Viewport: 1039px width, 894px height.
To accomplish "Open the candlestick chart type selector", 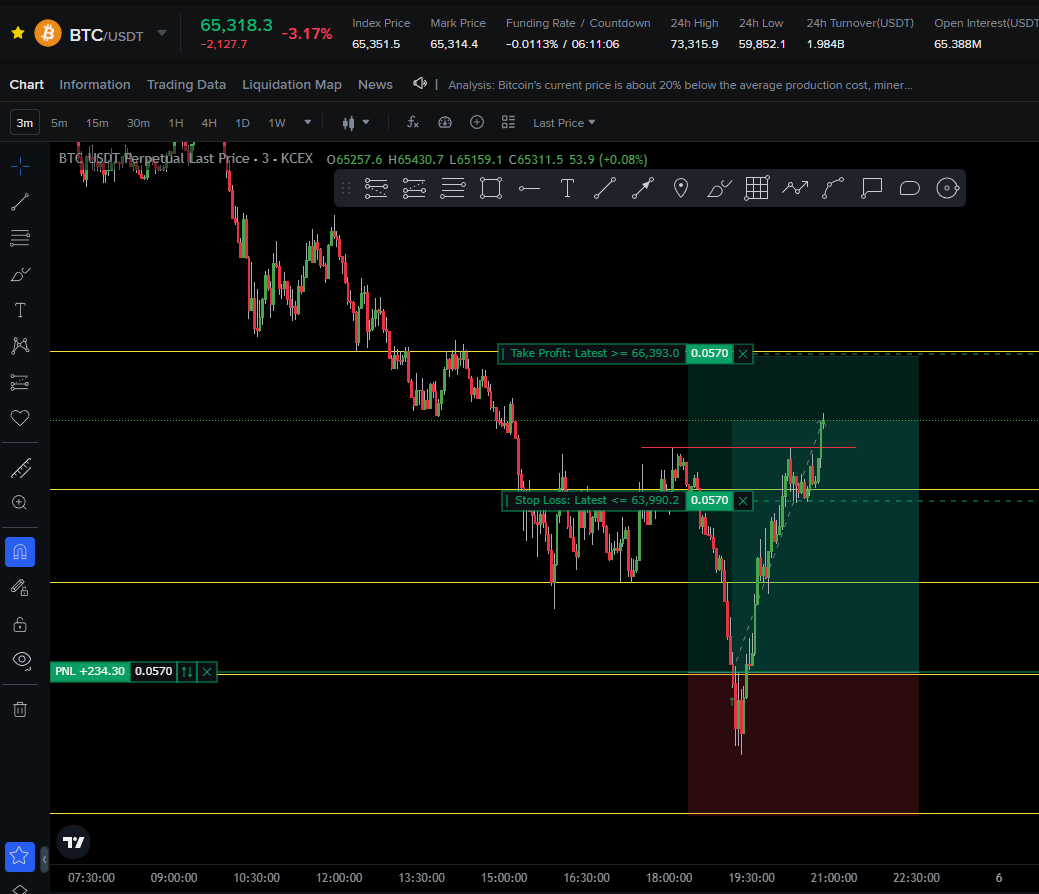I will click(355, 123).
